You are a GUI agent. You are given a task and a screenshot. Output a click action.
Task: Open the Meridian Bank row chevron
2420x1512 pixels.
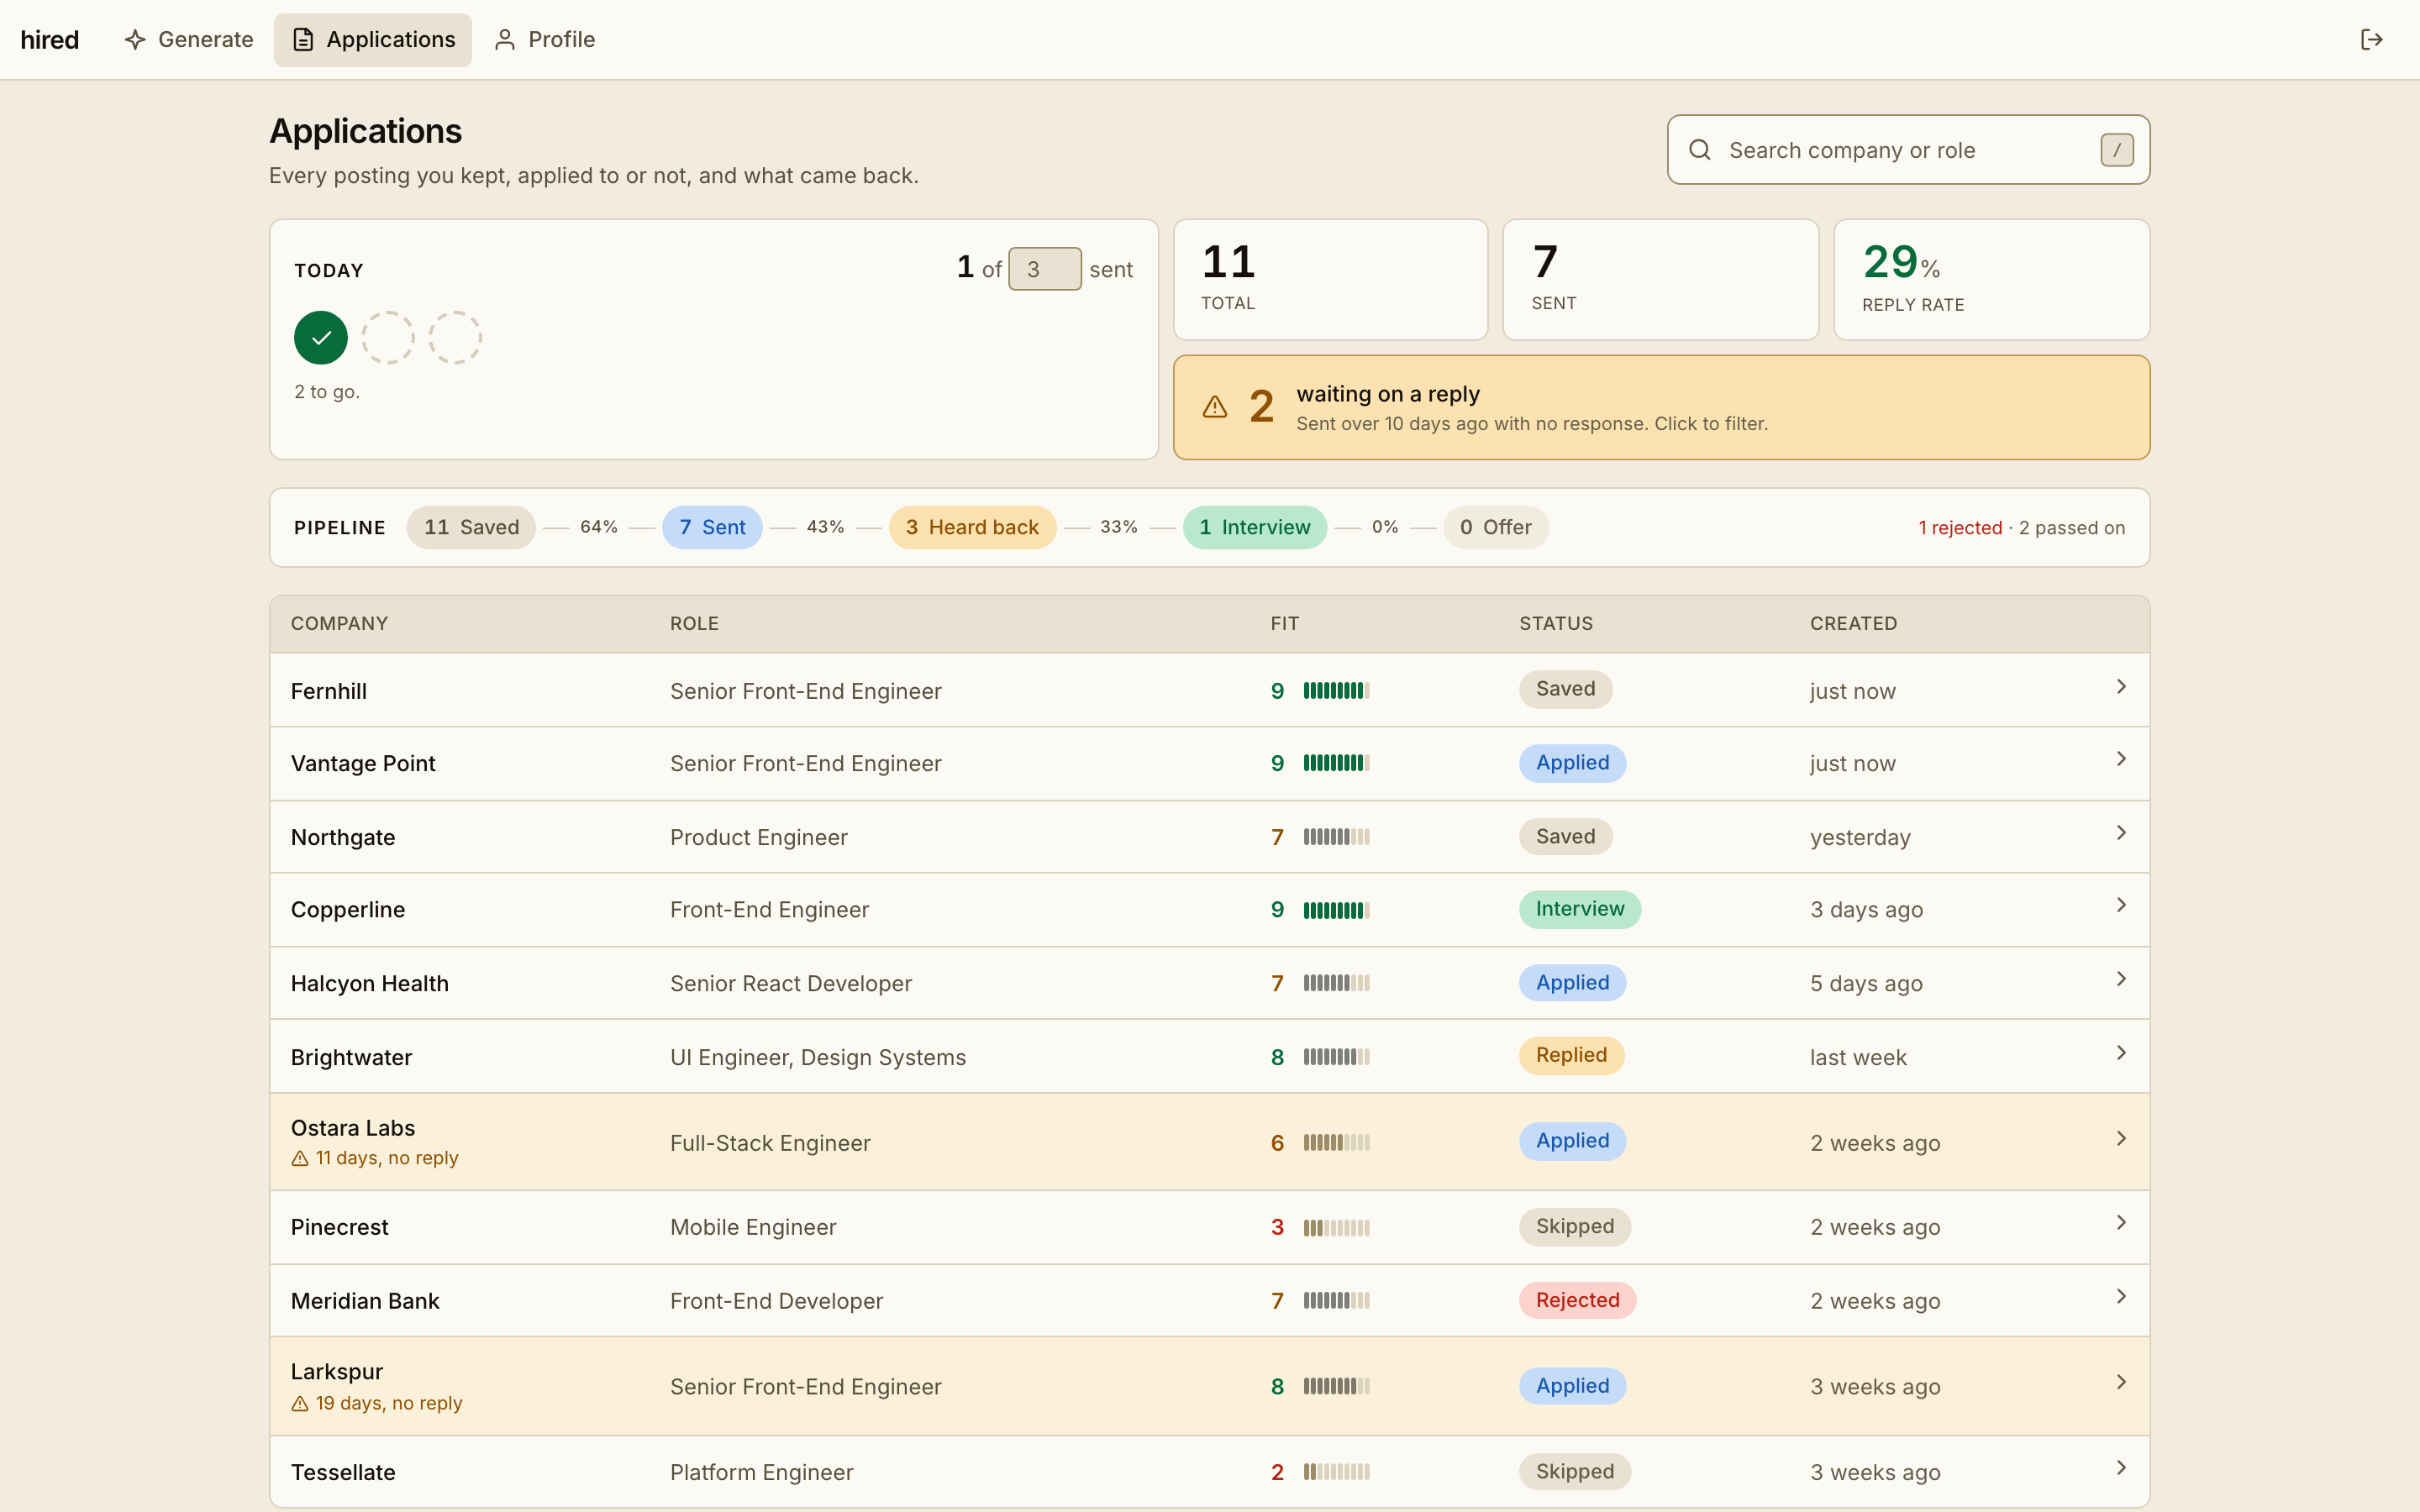click(x=2120, y=1297)
